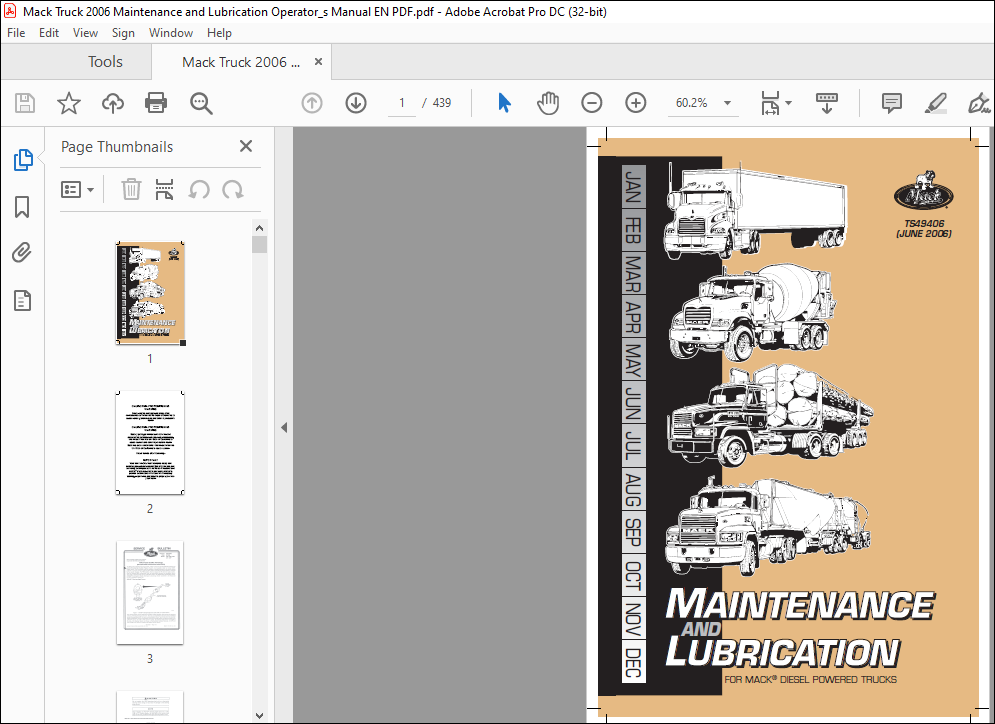This screenshot has width=995, height=724.
Task: Open thumbnails options dropdown menu
Action: (x=77, y=189)
